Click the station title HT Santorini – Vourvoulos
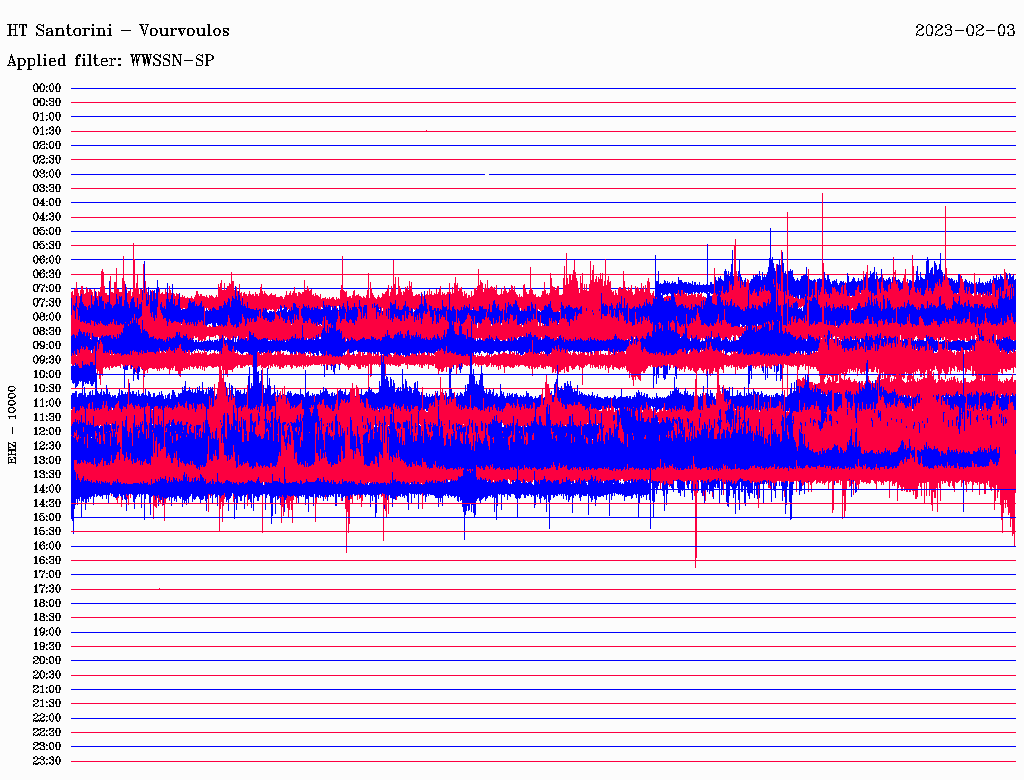Screen dimensions: 1024x780 point(118,31)
